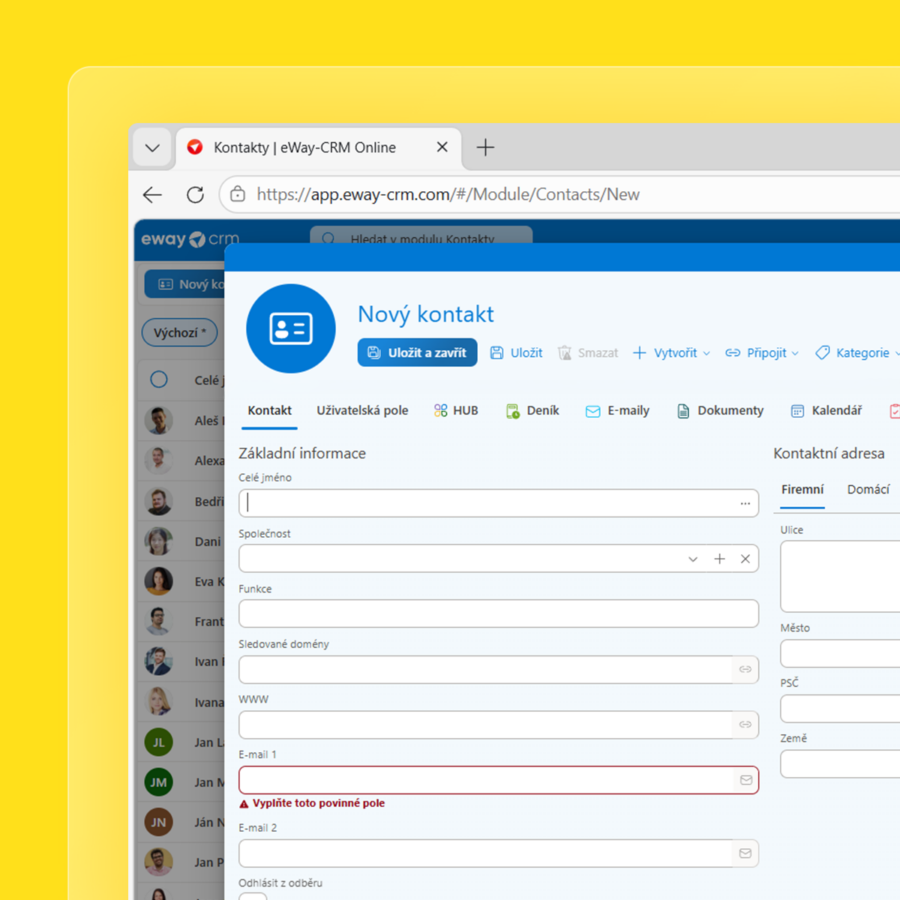Click the Uložit button
Image resolution: width=900 pixels, height=900 pixels.
point(516,353)
